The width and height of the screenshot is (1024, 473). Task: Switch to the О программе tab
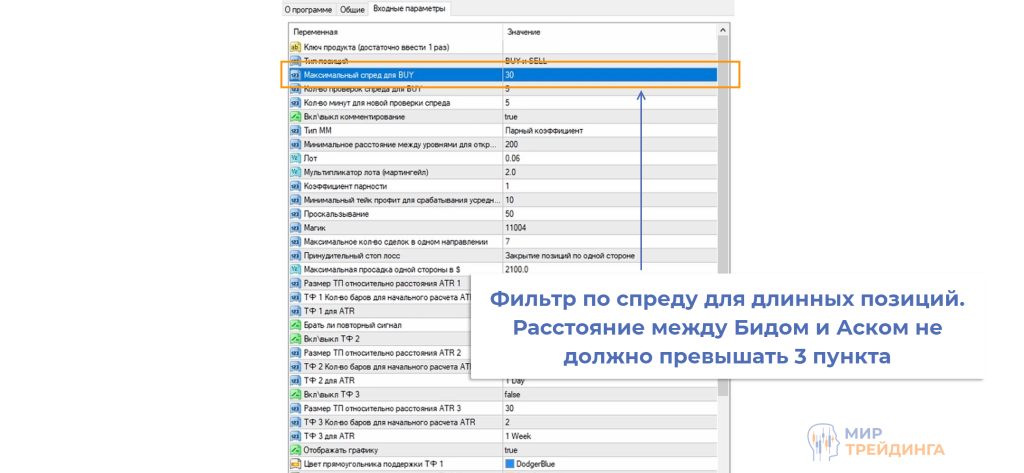tap(310, 9)
